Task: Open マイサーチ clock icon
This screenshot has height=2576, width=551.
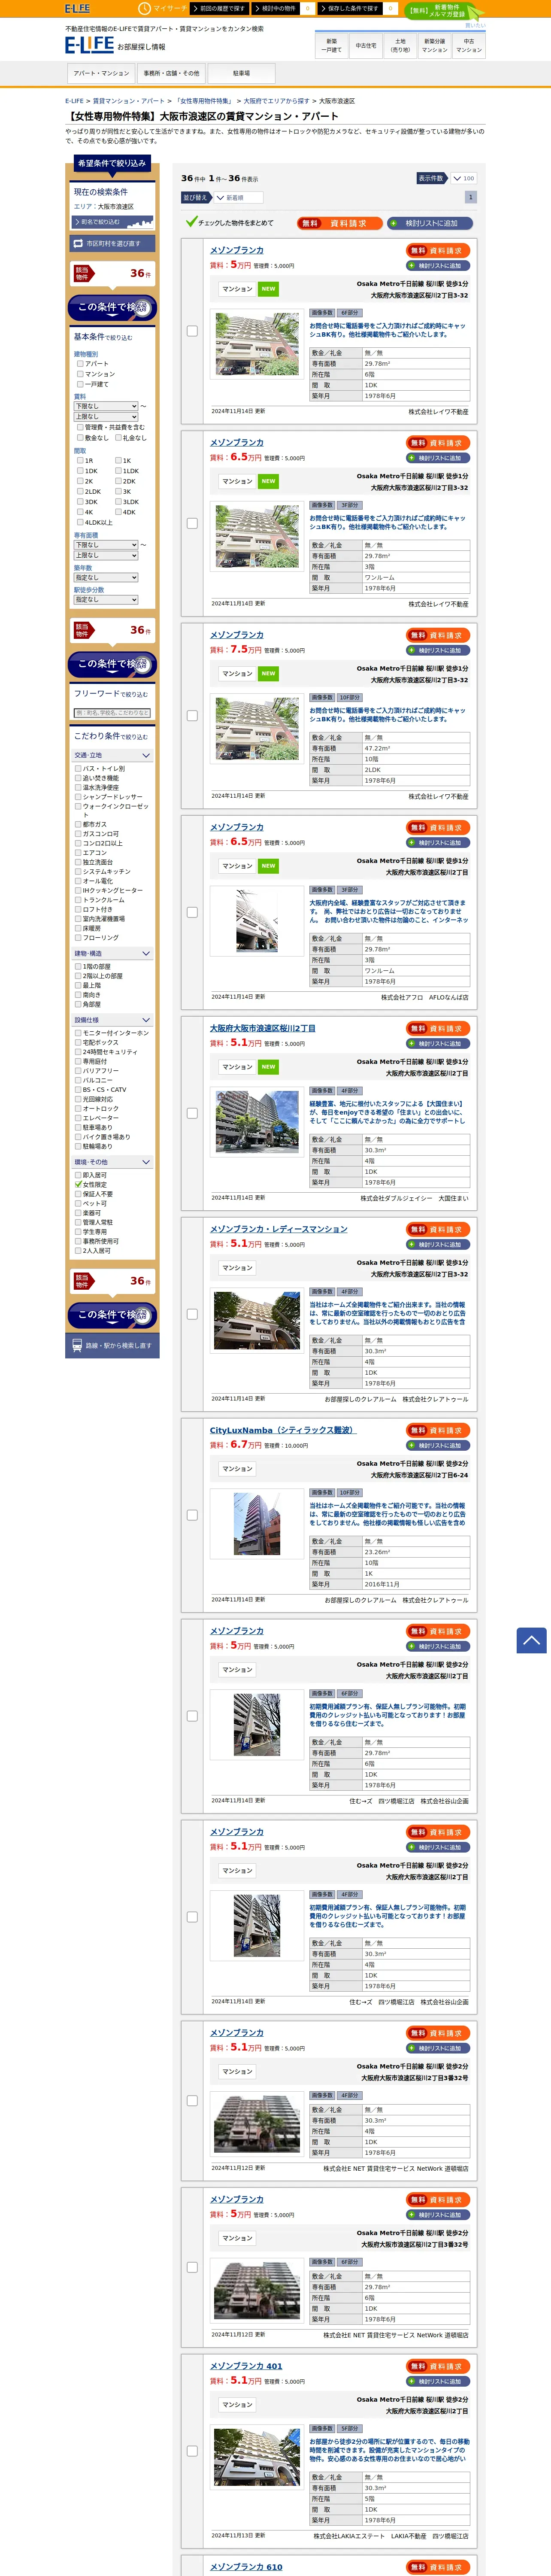Action: [145, 8]
